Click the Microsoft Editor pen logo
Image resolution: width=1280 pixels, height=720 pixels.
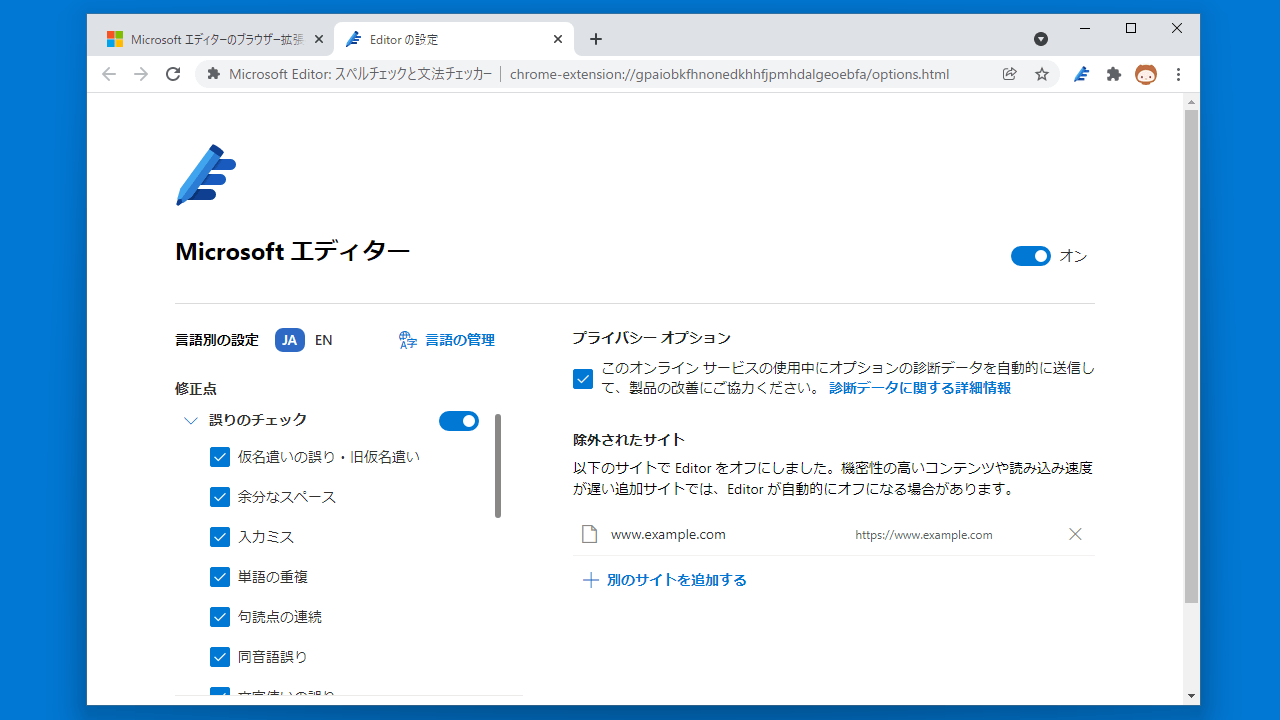pos(206,175)
